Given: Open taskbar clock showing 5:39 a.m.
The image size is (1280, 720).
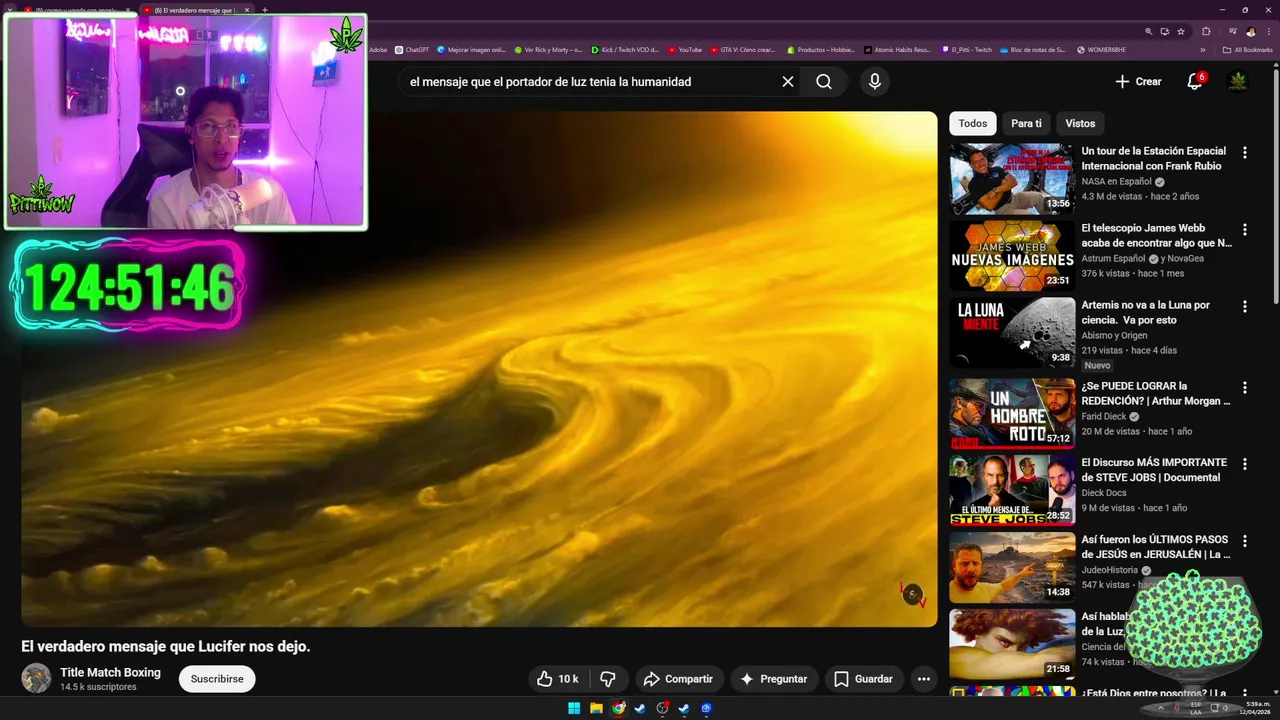Looking at the screenshot, I should [x=1253, y=708].
